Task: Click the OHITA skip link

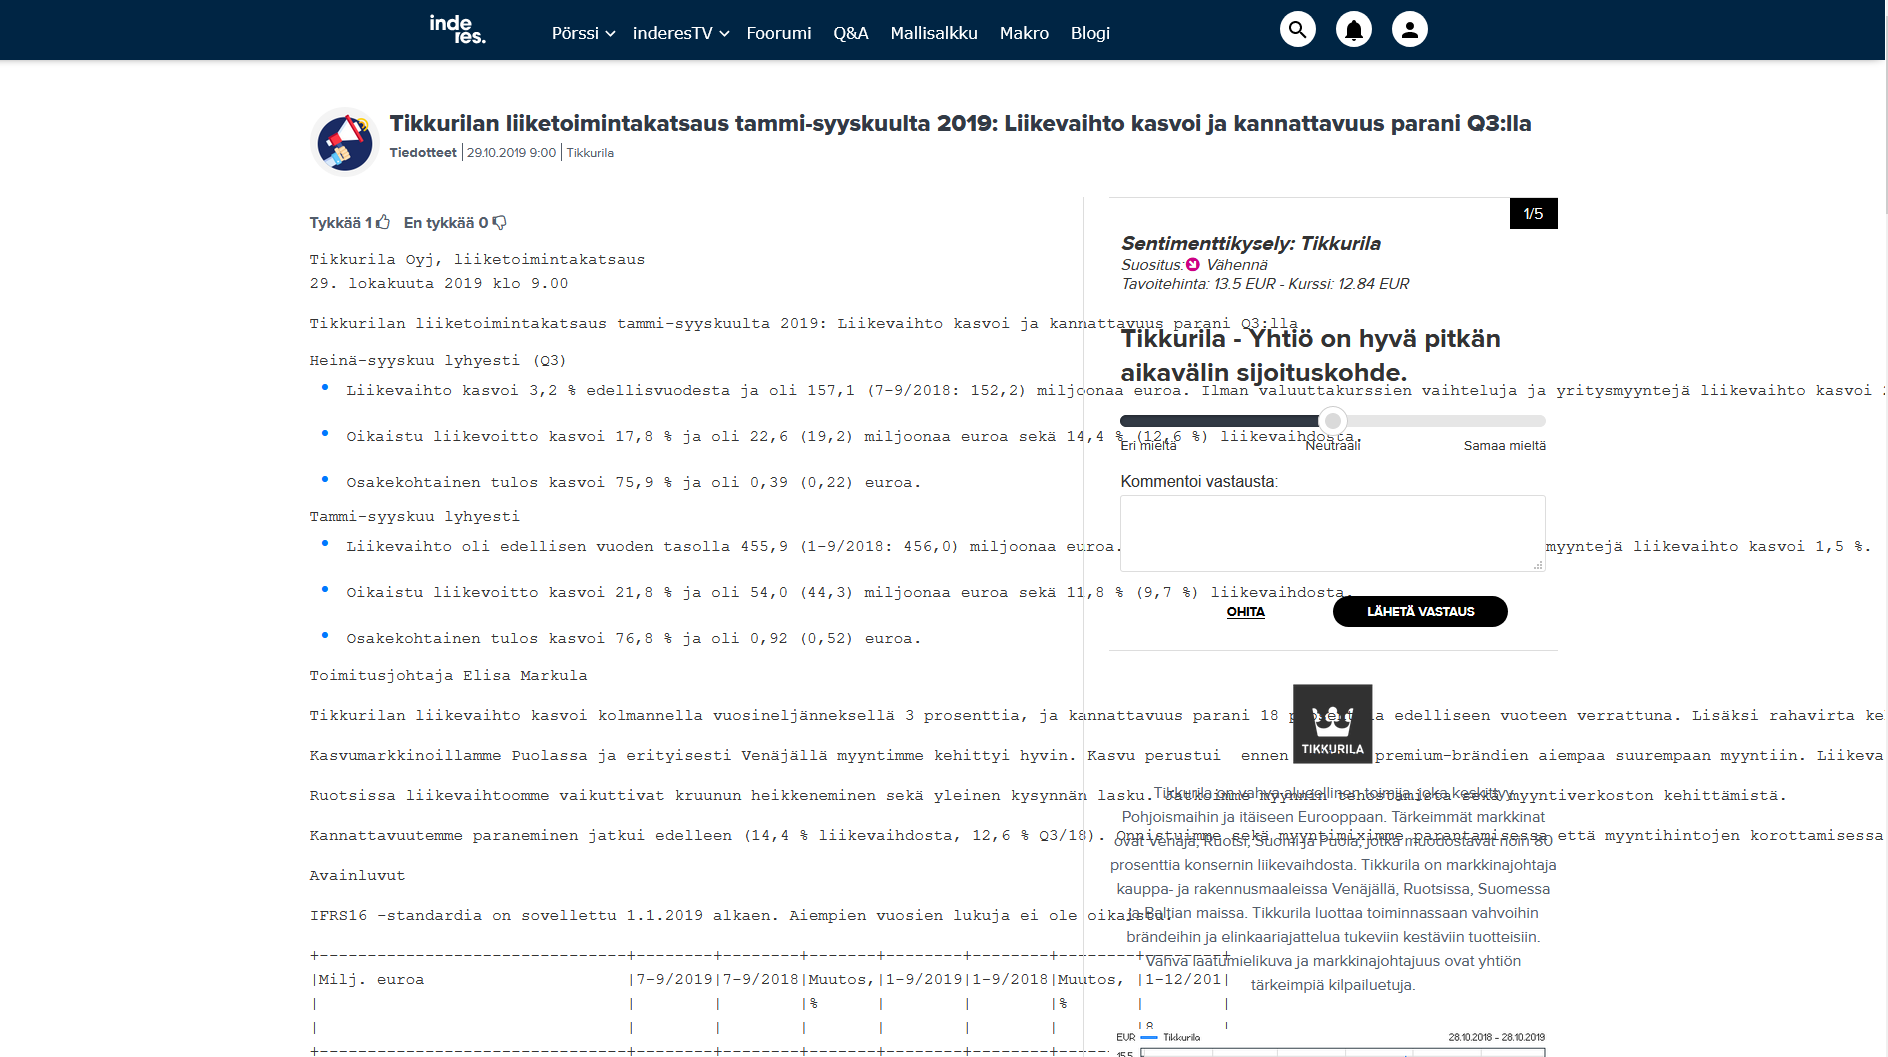Action: pyautogui.click(x=1246, y=612)
